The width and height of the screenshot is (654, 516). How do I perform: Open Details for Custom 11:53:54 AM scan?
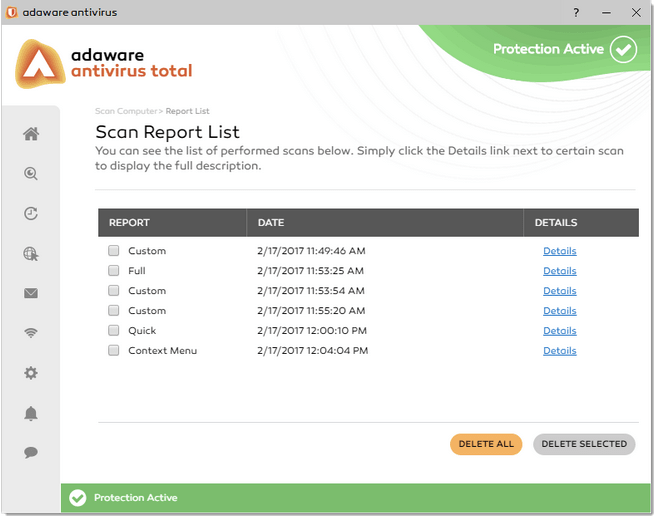coord(559,291)
